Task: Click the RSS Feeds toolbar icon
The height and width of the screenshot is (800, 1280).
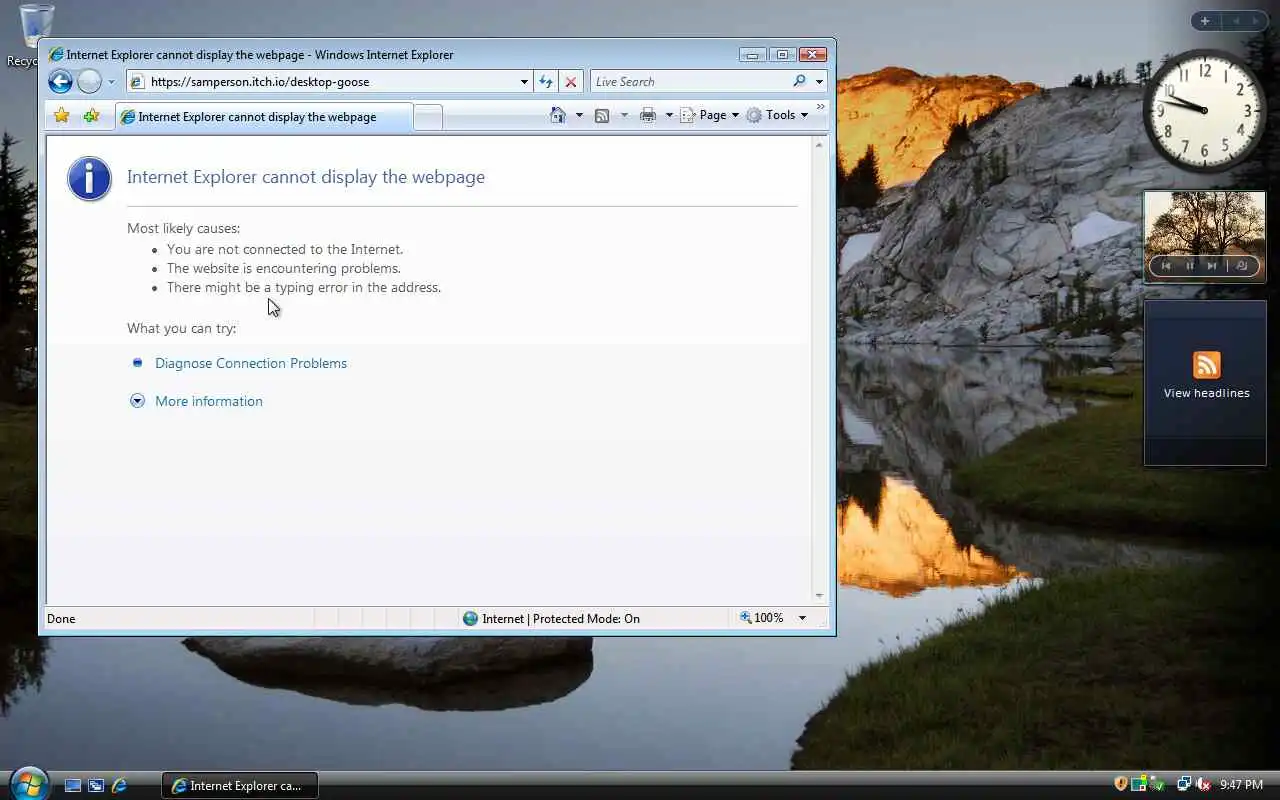Action: 602,115
